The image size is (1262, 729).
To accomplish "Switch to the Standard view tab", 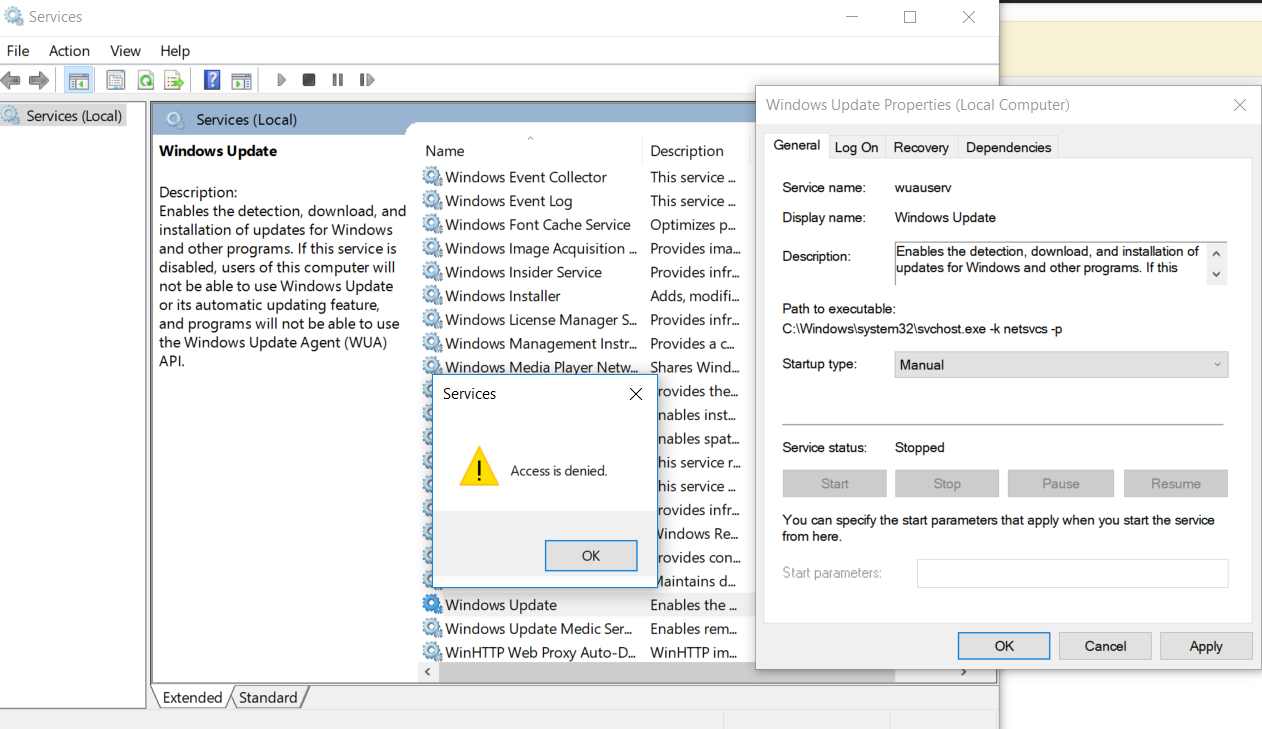I will (x=268, y=697).
